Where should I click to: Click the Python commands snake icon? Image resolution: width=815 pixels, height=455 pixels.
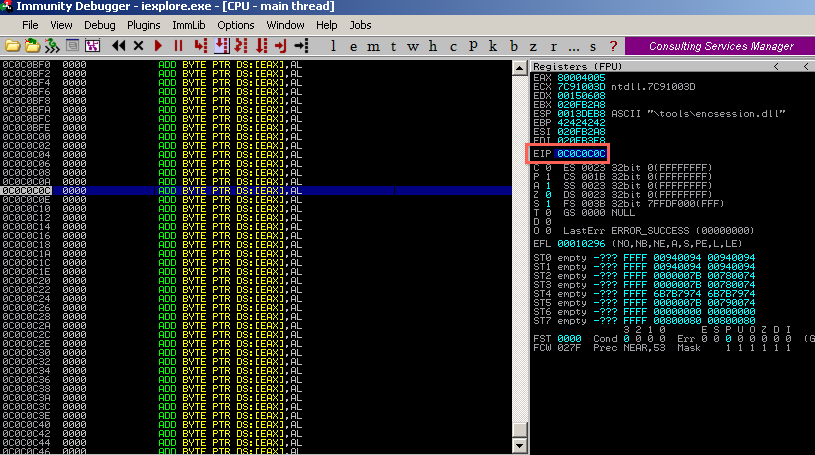click(52, 46)
